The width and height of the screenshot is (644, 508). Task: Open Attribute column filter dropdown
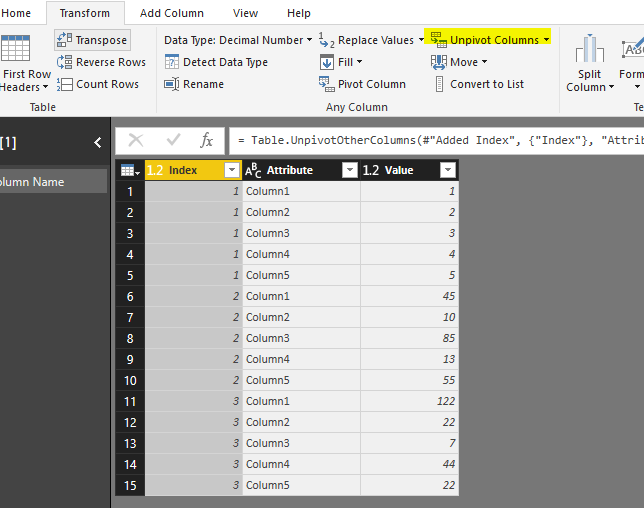(350, 170)
